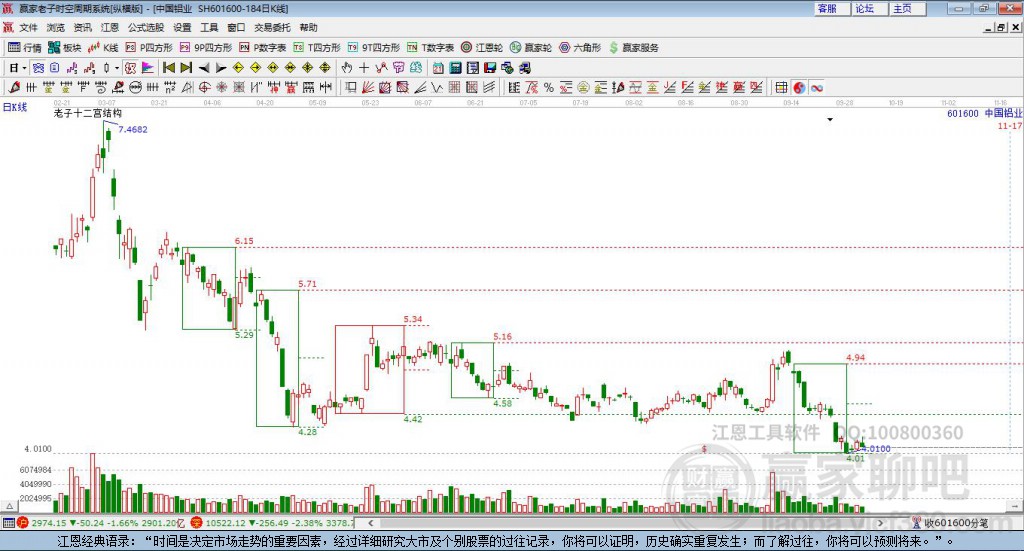The height and width of the screenshot is (551, 1024).
Task: Click the 中国铝业 stock name
Action: 1004,114
